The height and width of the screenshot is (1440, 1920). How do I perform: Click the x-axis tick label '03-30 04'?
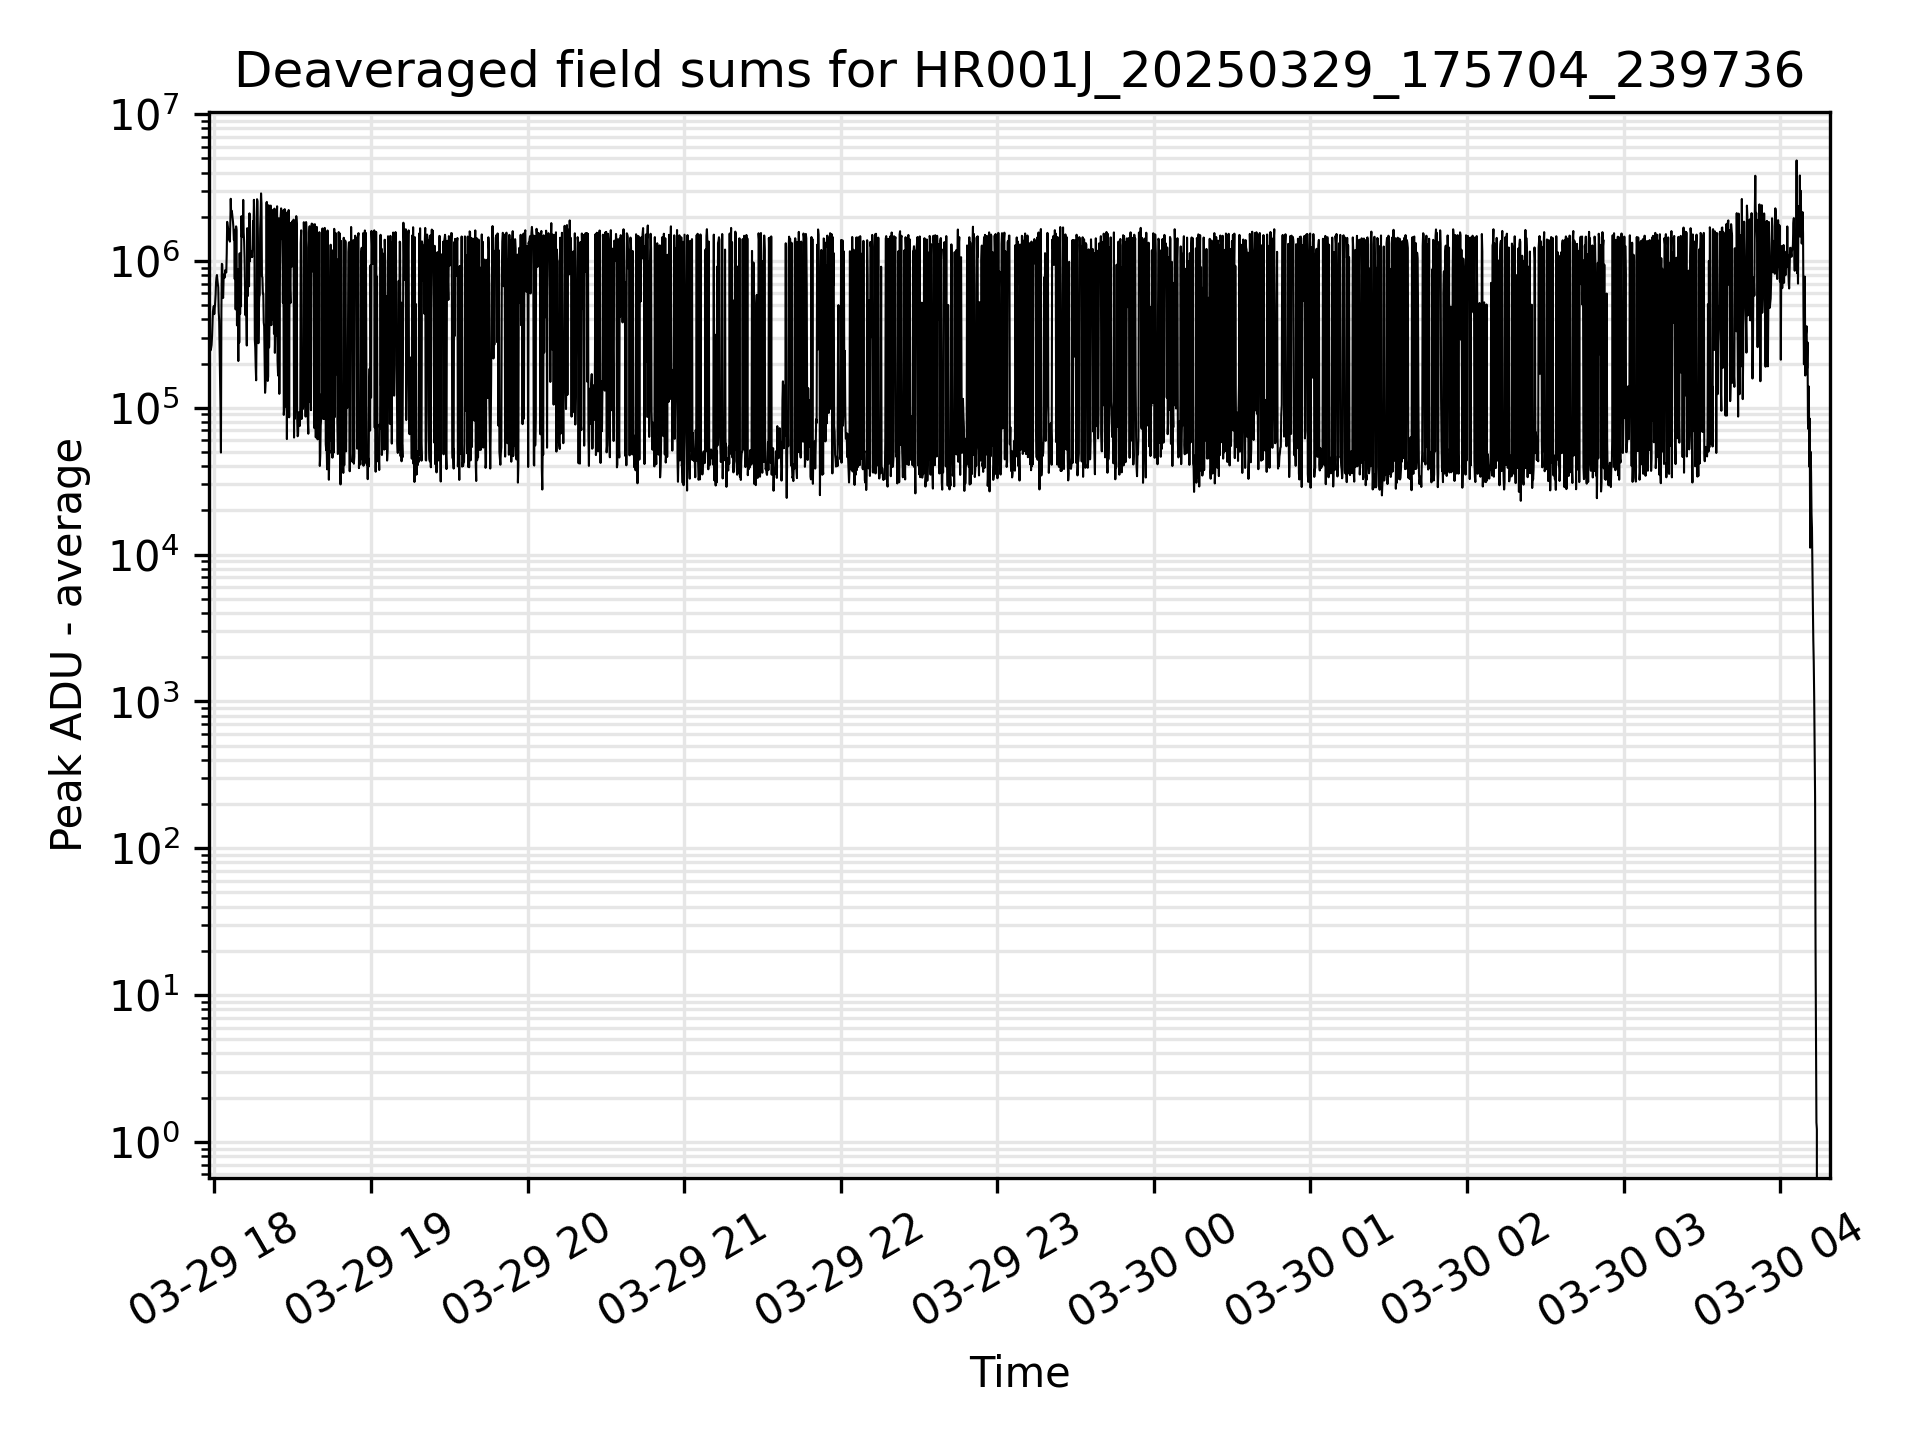point(1778,1270)
